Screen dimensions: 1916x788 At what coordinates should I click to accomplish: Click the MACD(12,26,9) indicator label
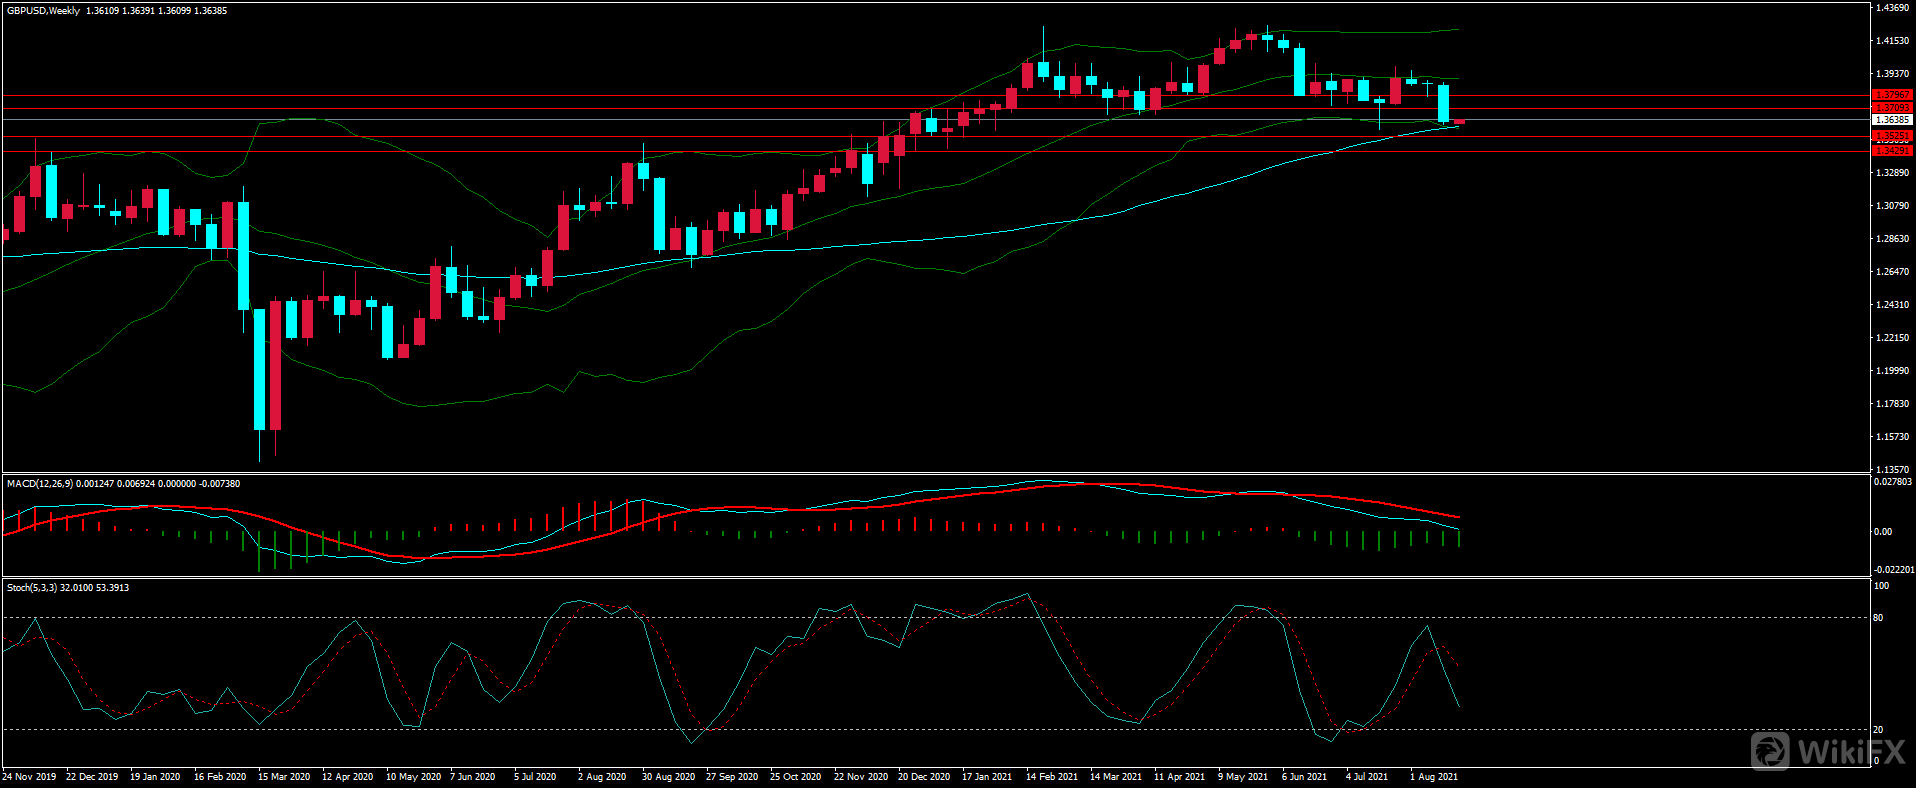pos(39,484)
